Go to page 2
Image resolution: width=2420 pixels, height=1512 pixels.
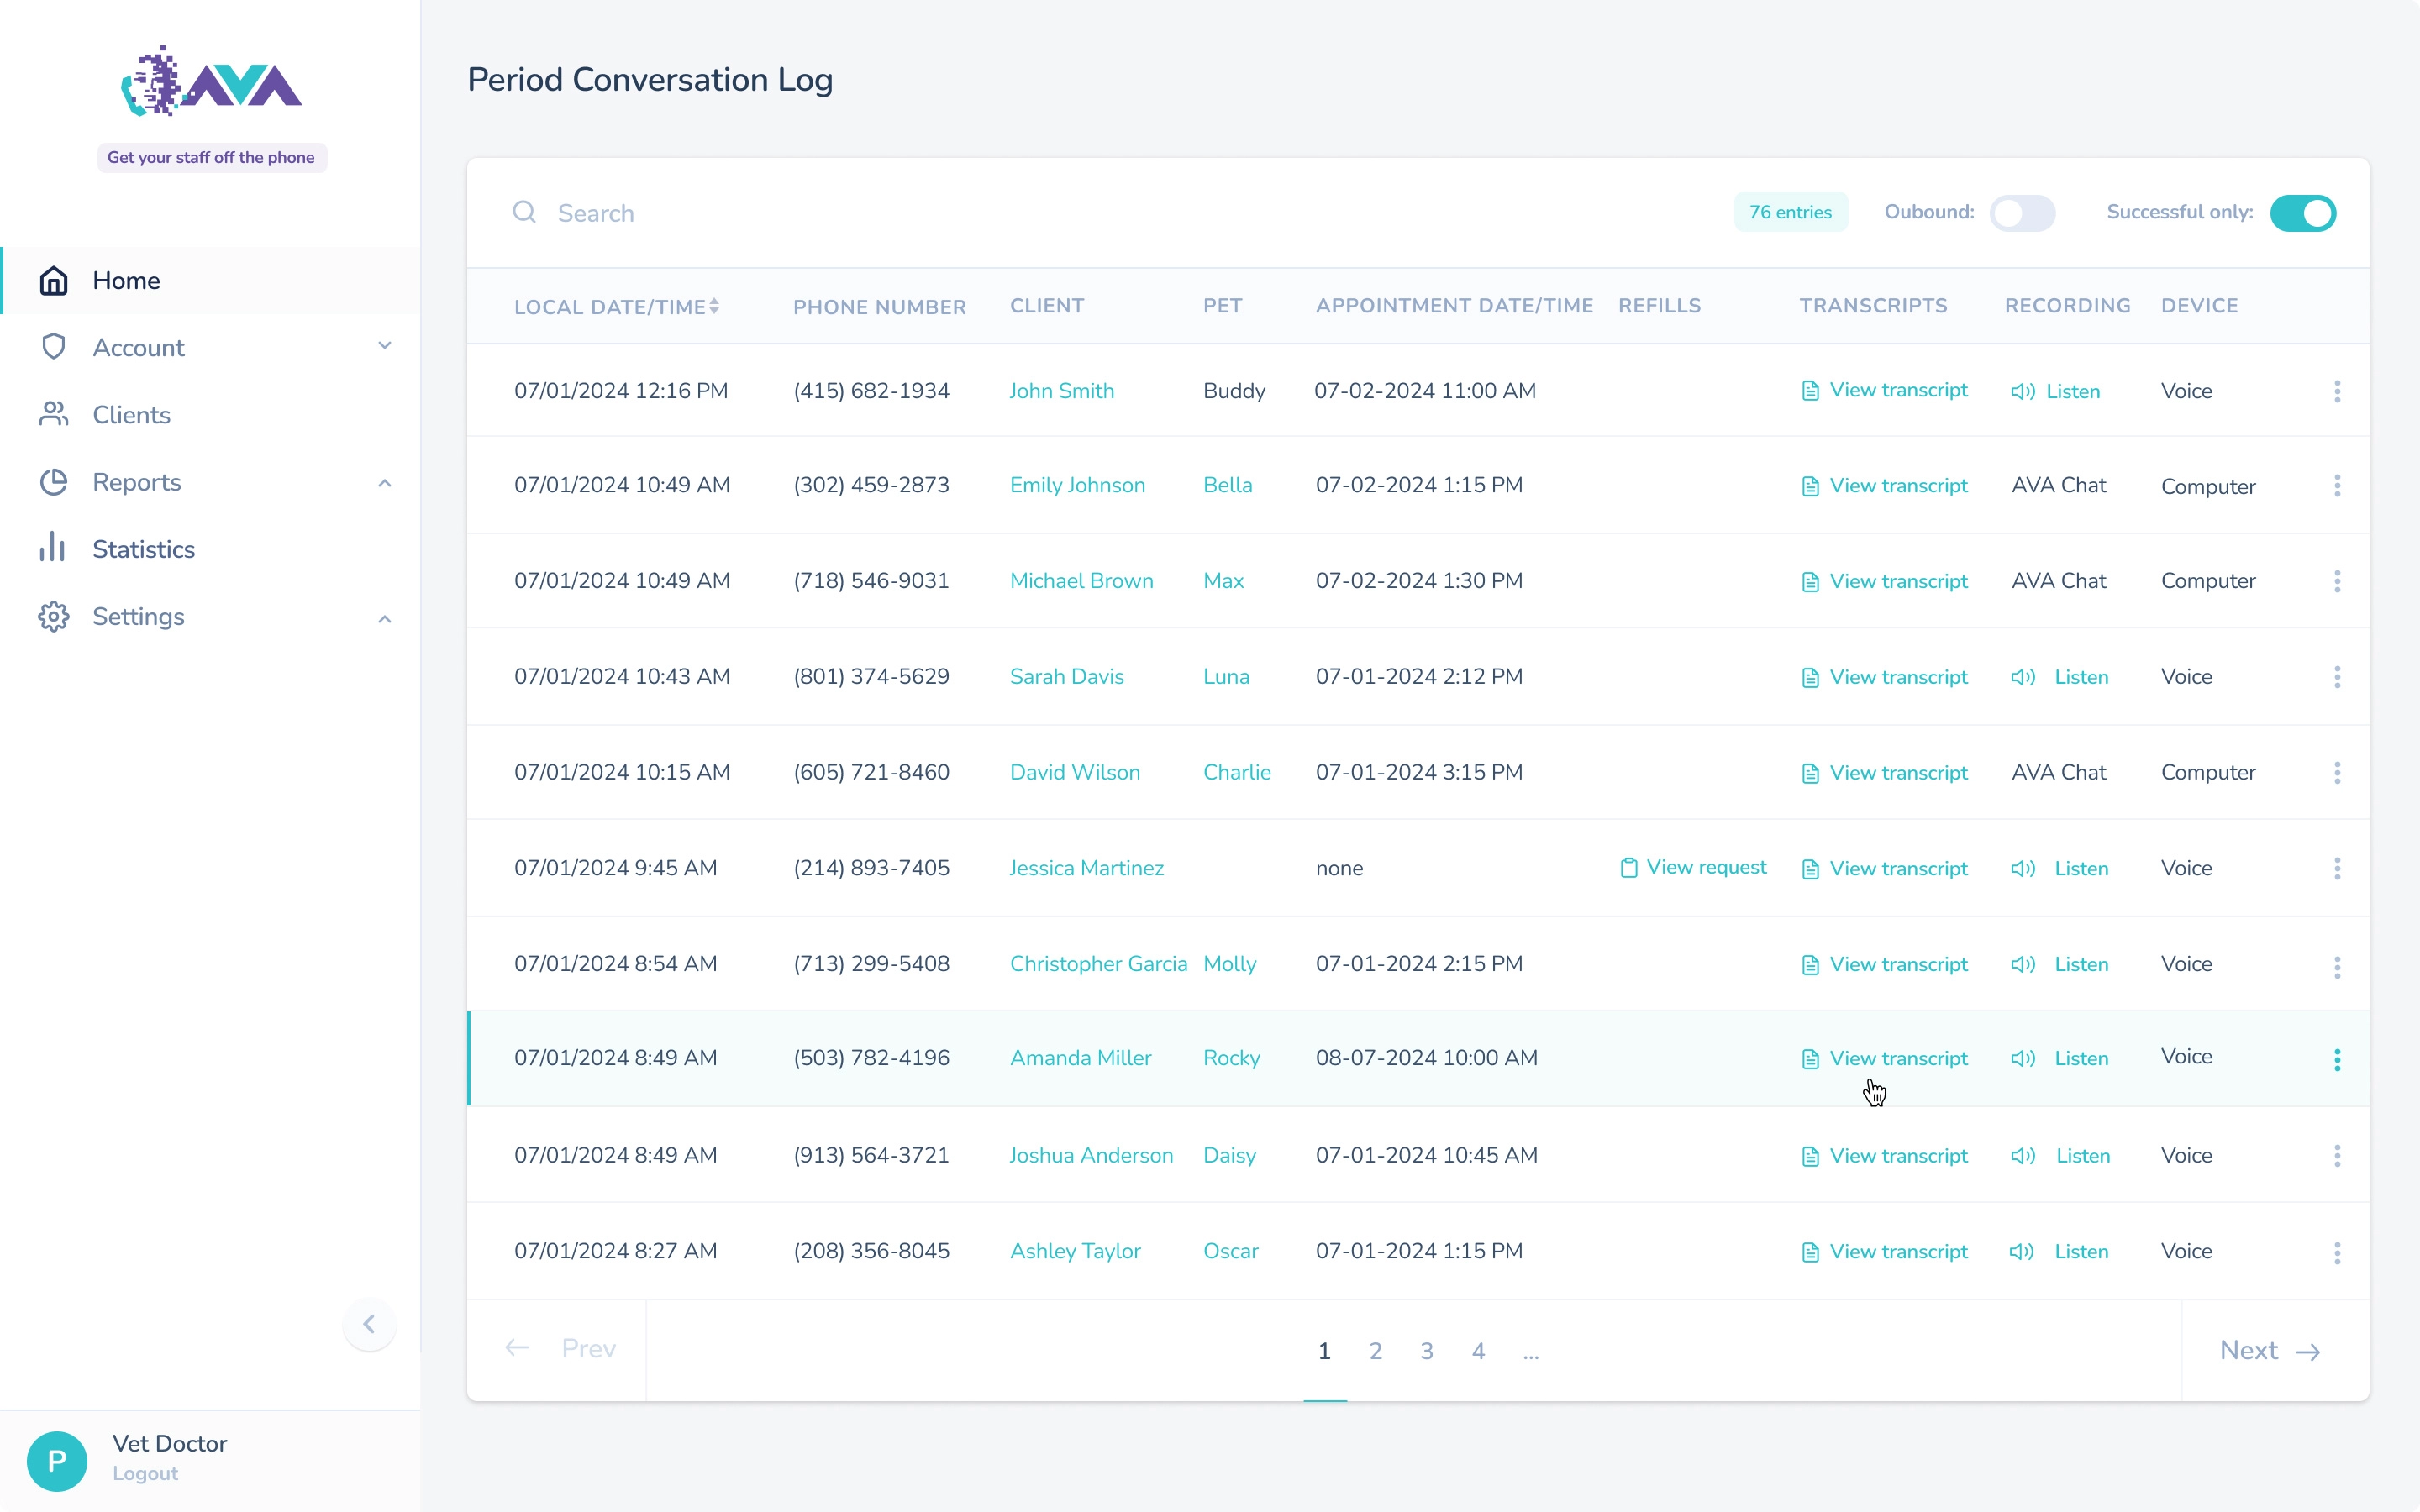click(x=1376, y=1351)
